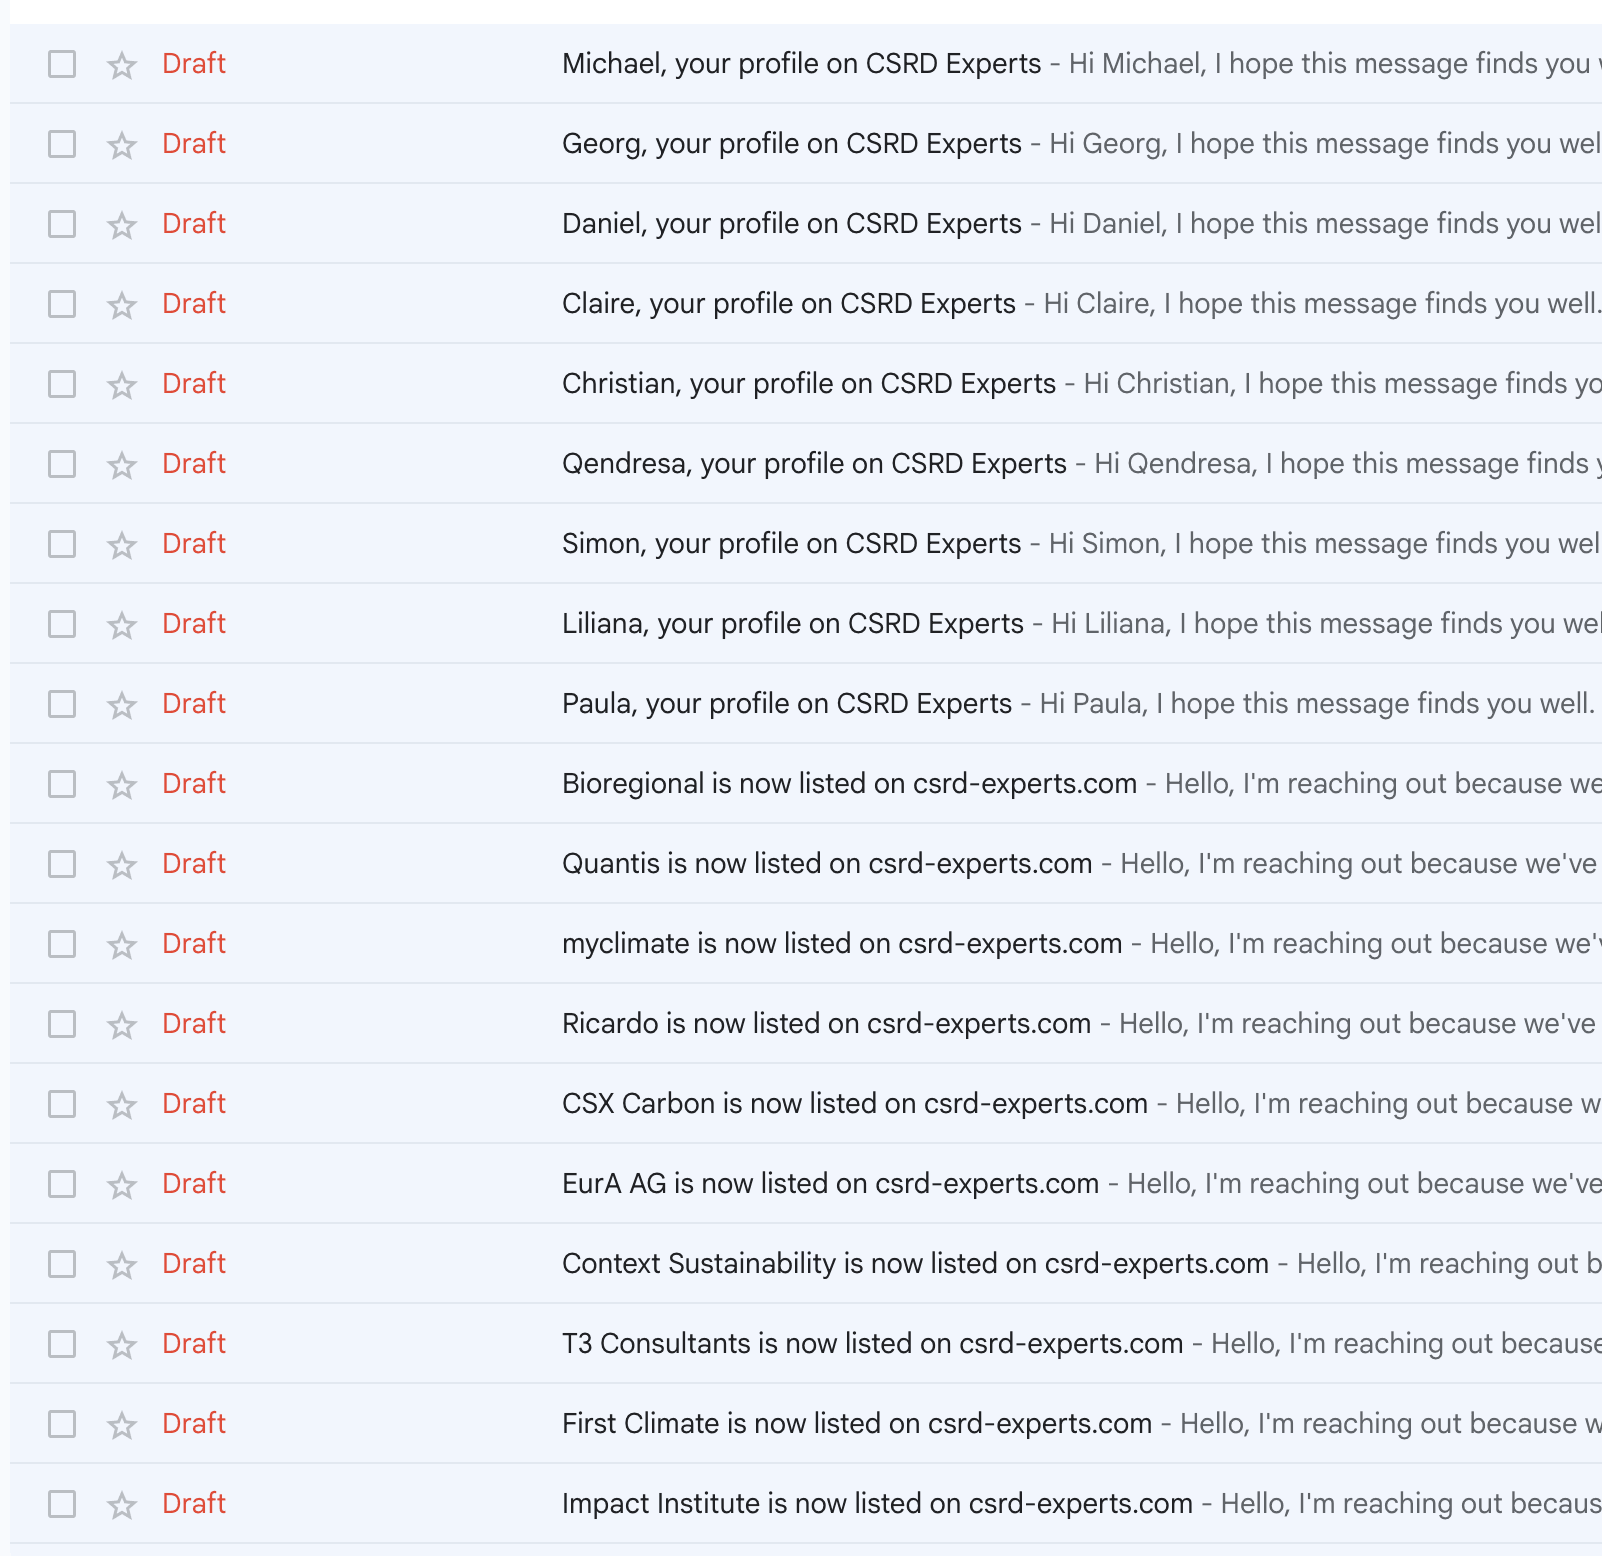The image size is (1602, 1556).
Task: Tick the CSX Carbon draft checkbox
Action: point(62,1104)
